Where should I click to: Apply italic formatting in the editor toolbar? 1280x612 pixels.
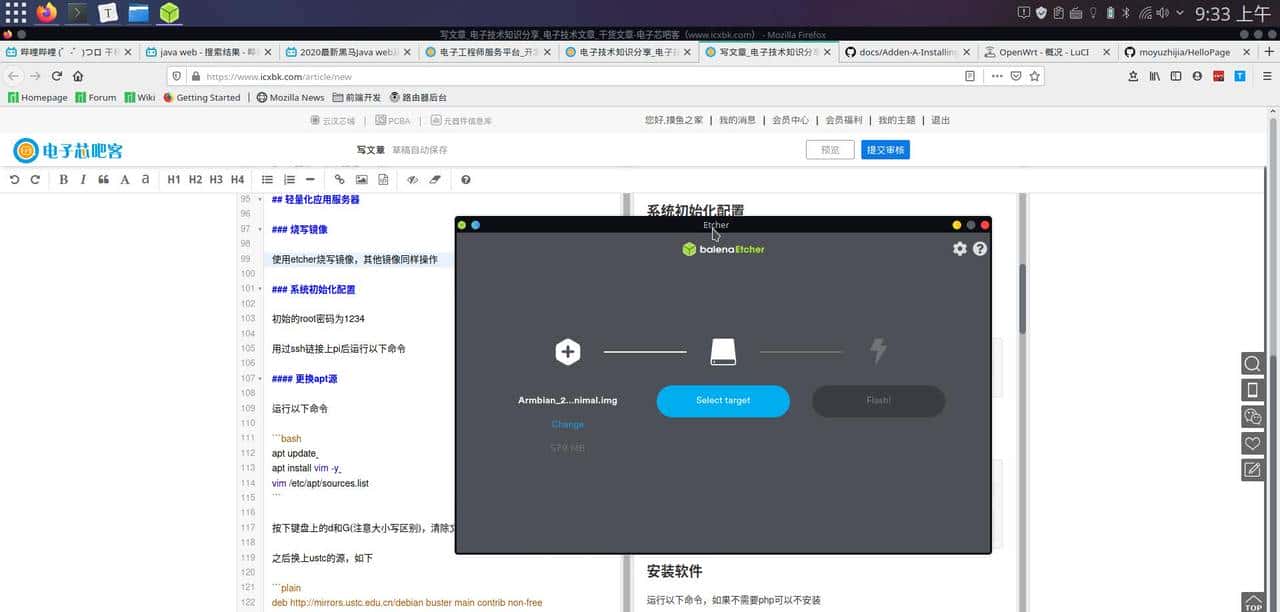click(x=84, y=180)
